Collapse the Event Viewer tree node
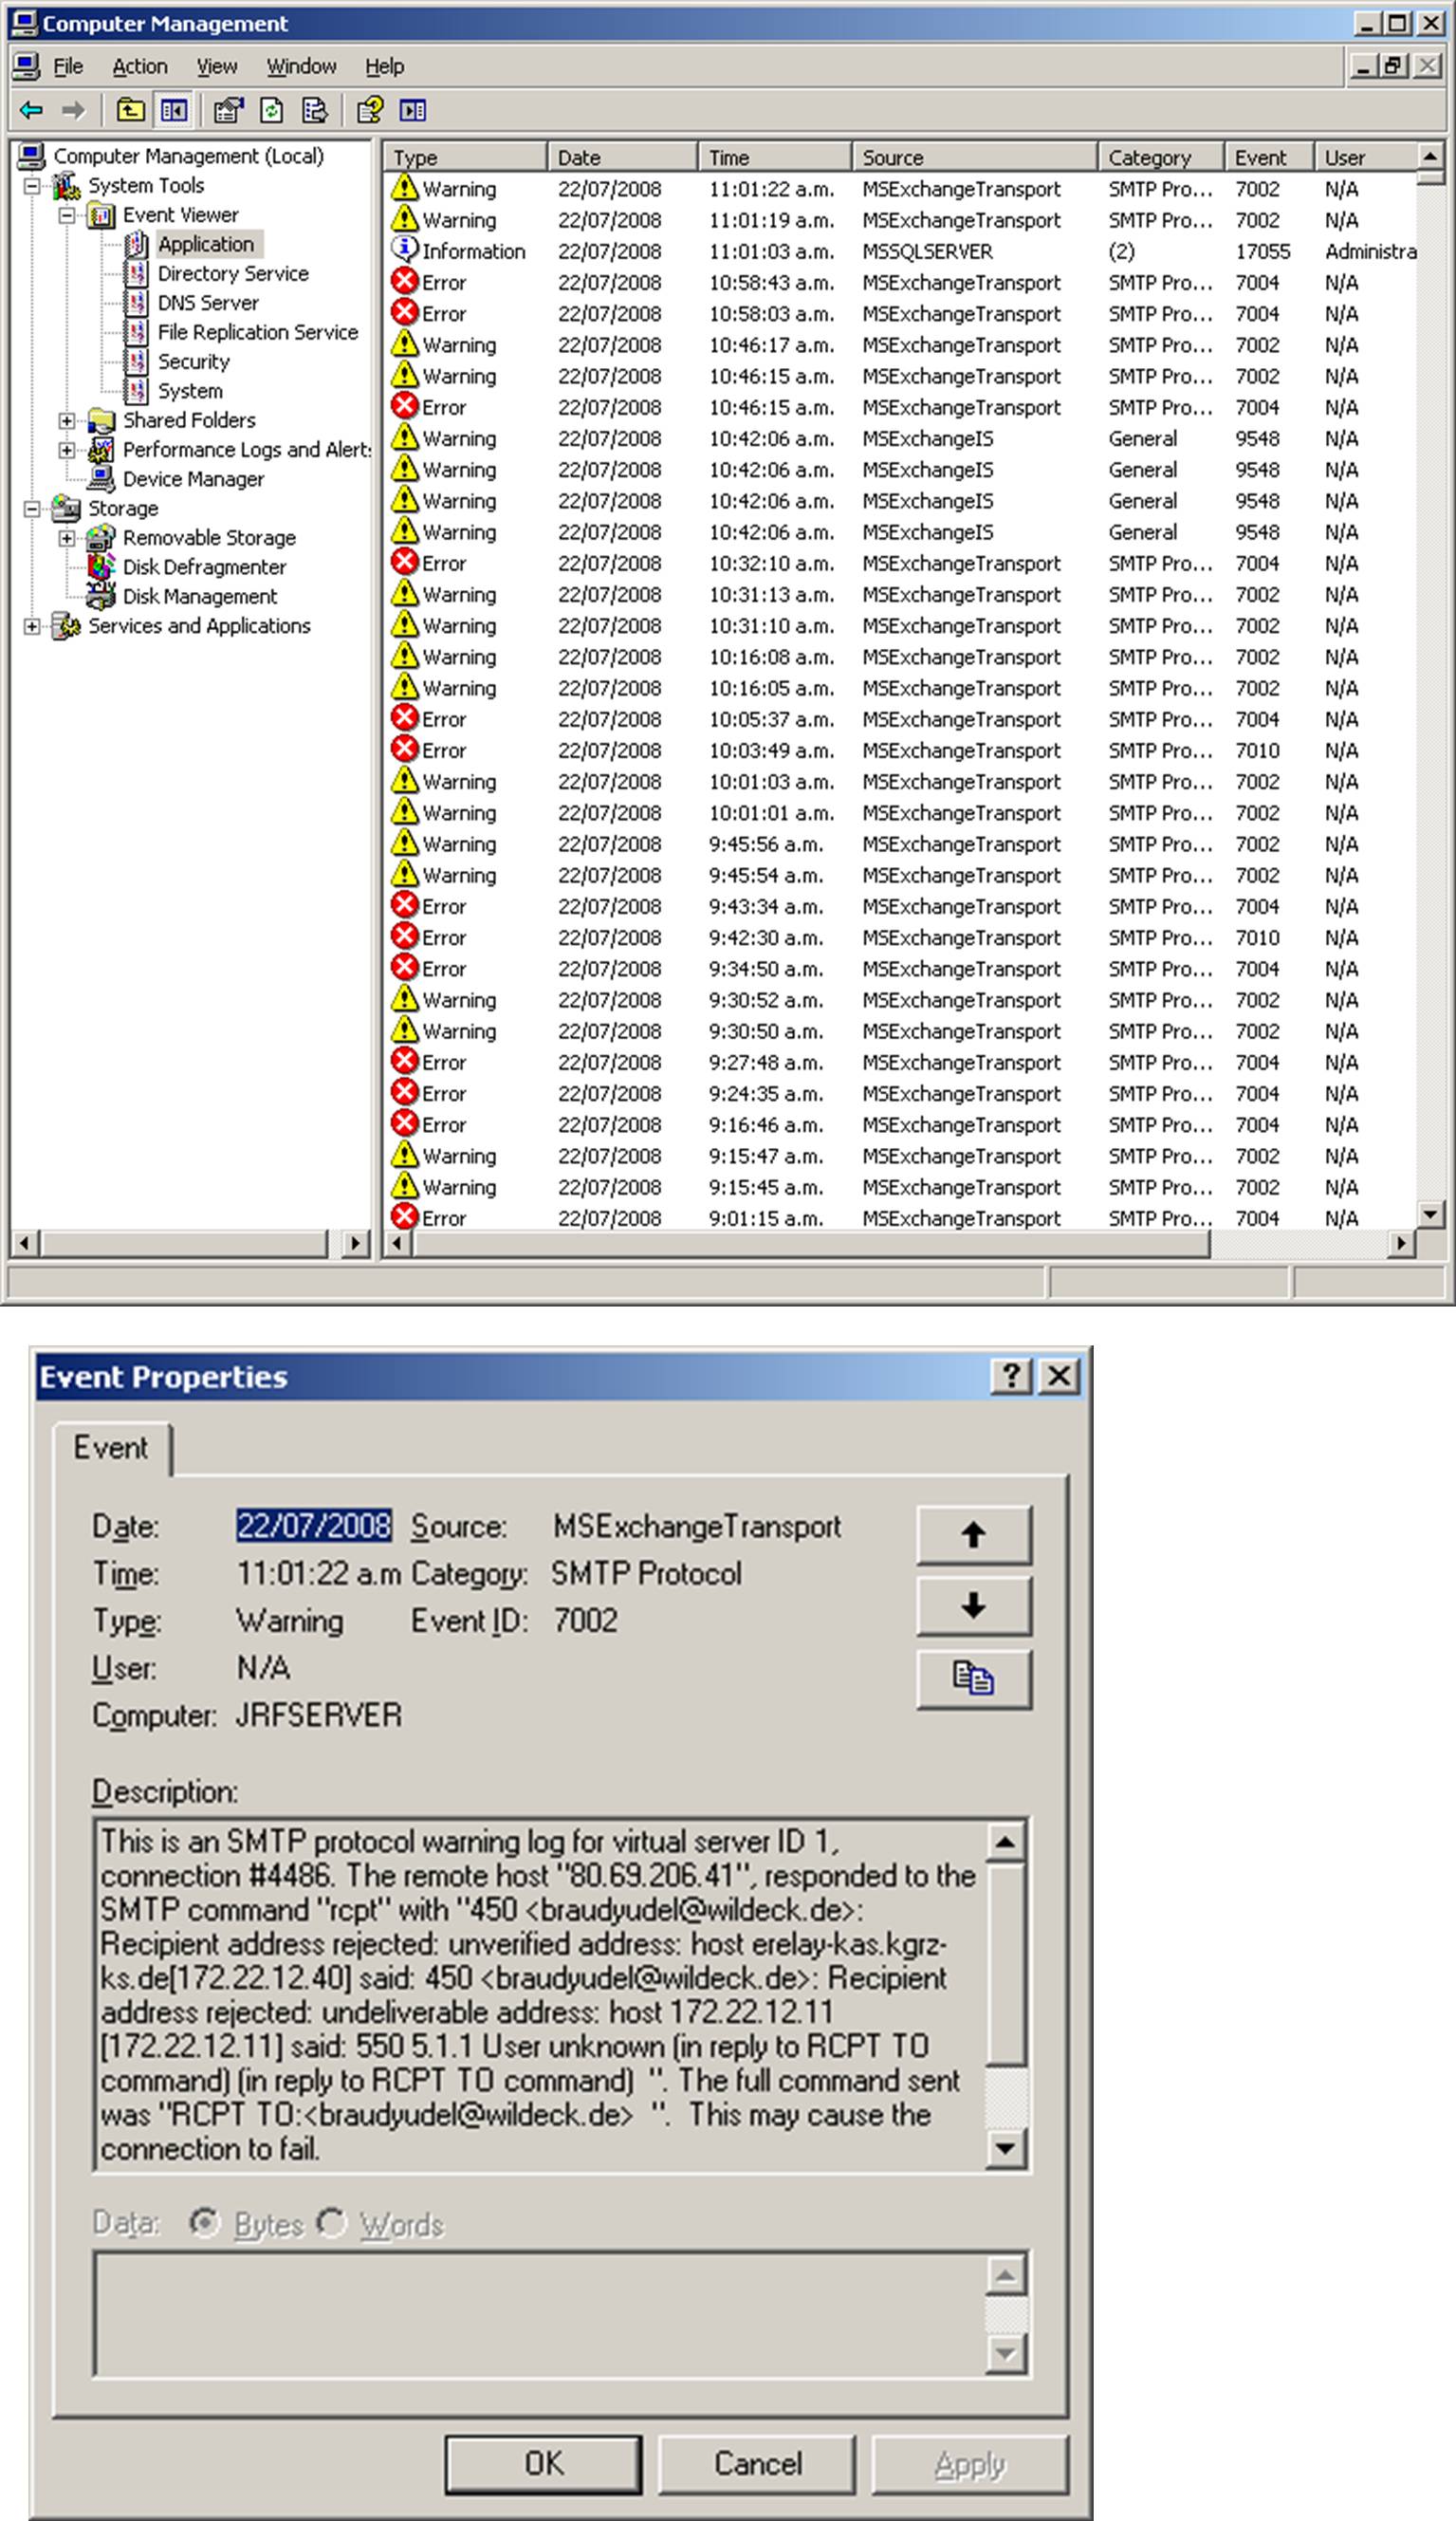The width and height of the screenshot is (1456, 2521). 67,215
